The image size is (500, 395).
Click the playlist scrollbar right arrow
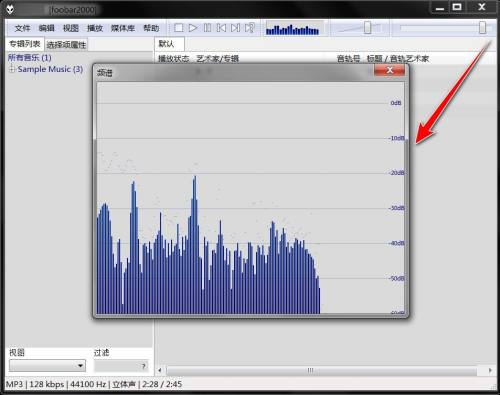[x=490, y=370]
